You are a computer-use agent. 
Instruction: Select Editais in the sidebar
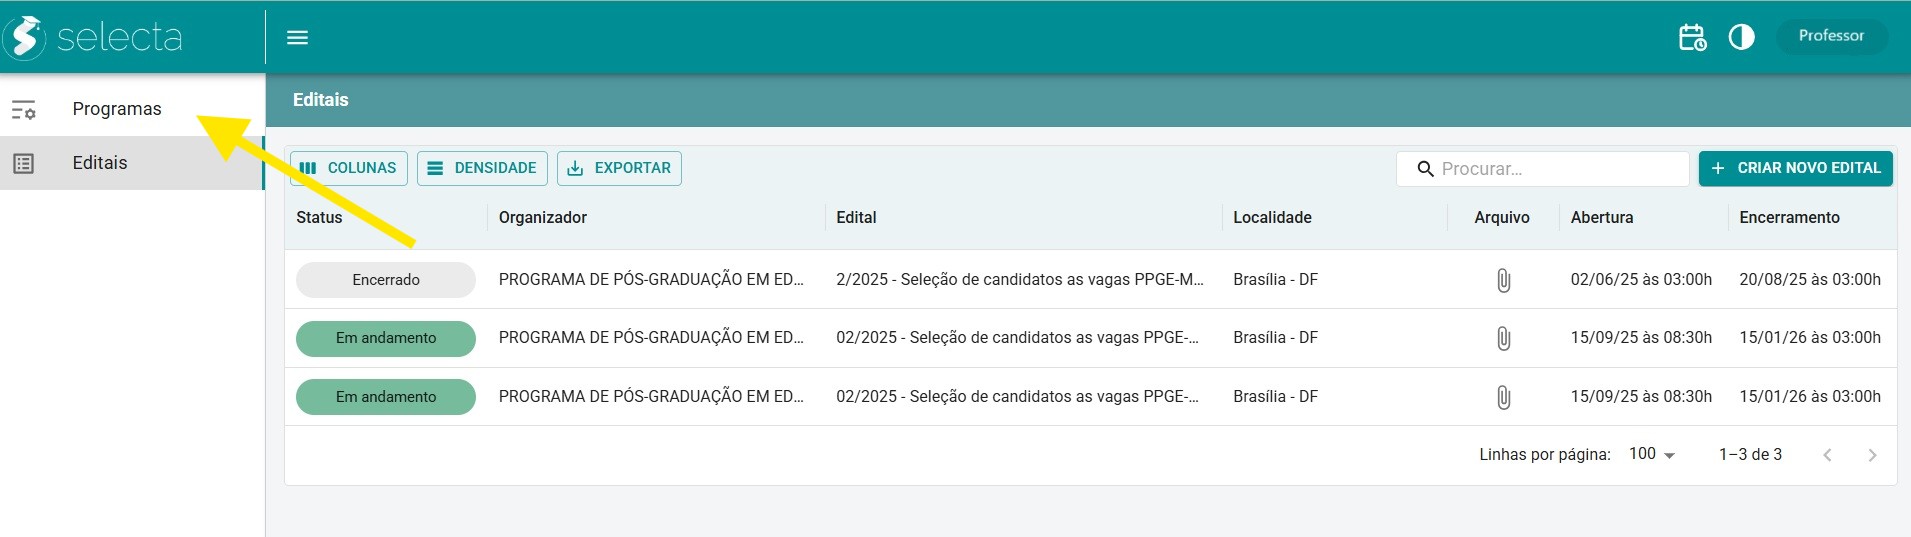click(x=100, y=163)
